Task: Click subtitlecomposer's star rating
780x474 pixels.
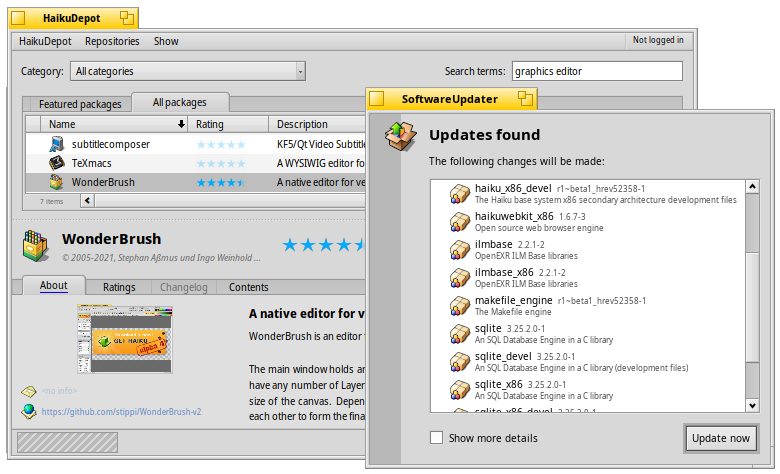Action: coord(221,145)
